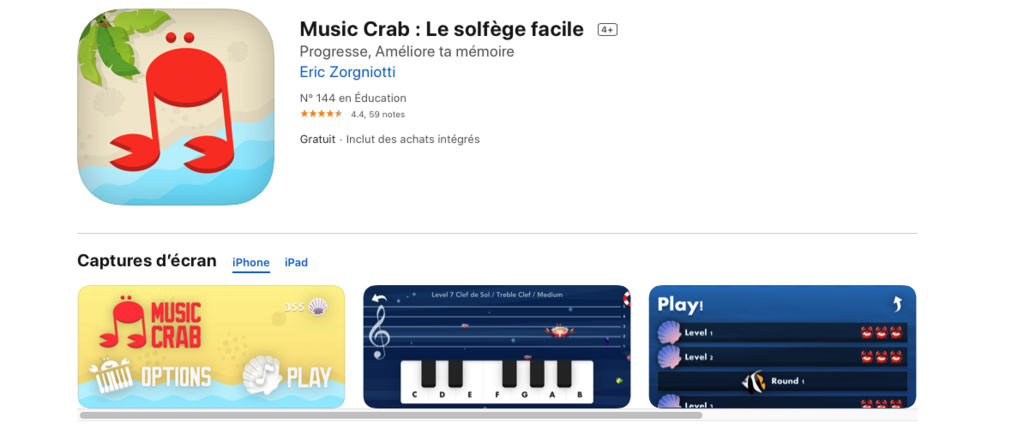This screenshot has height=435, width=1024.
Task: Switch to the iPhone screenshots tab
Action: 251,263
